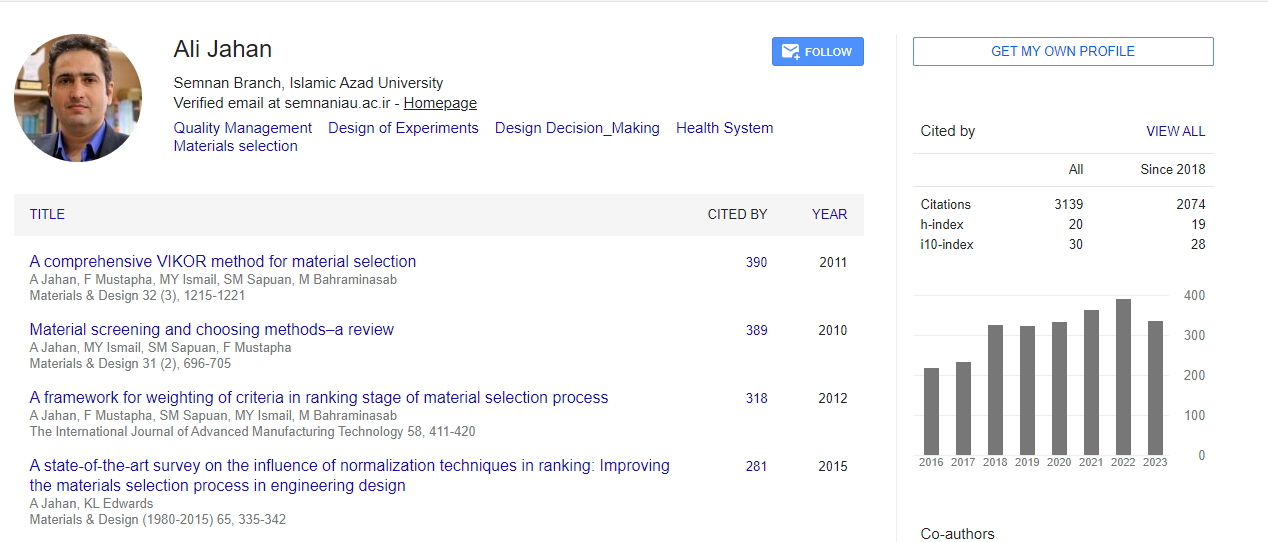Open Ali Jahan's profile photo
The image size is (1268, 542).
point(78,98)
